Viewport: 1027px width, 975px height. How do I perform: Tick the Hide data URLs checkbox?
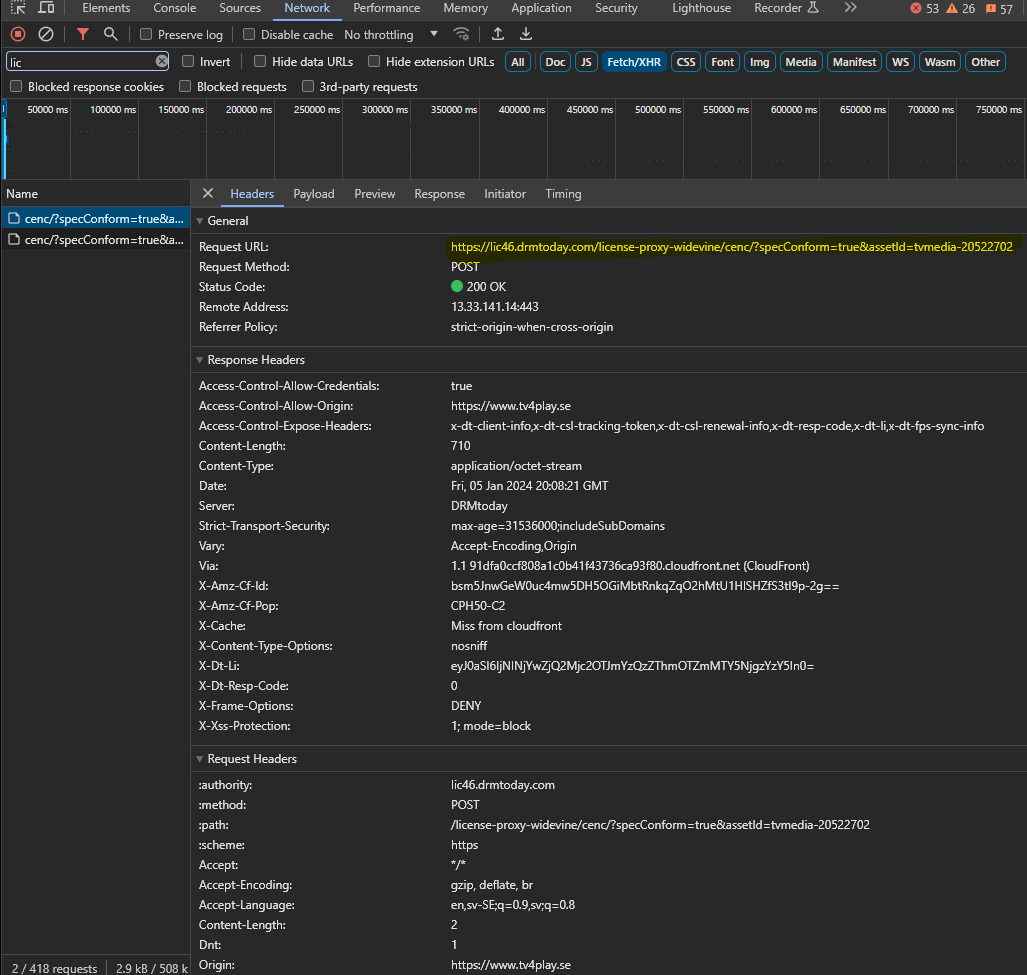(x=260, y=62)
